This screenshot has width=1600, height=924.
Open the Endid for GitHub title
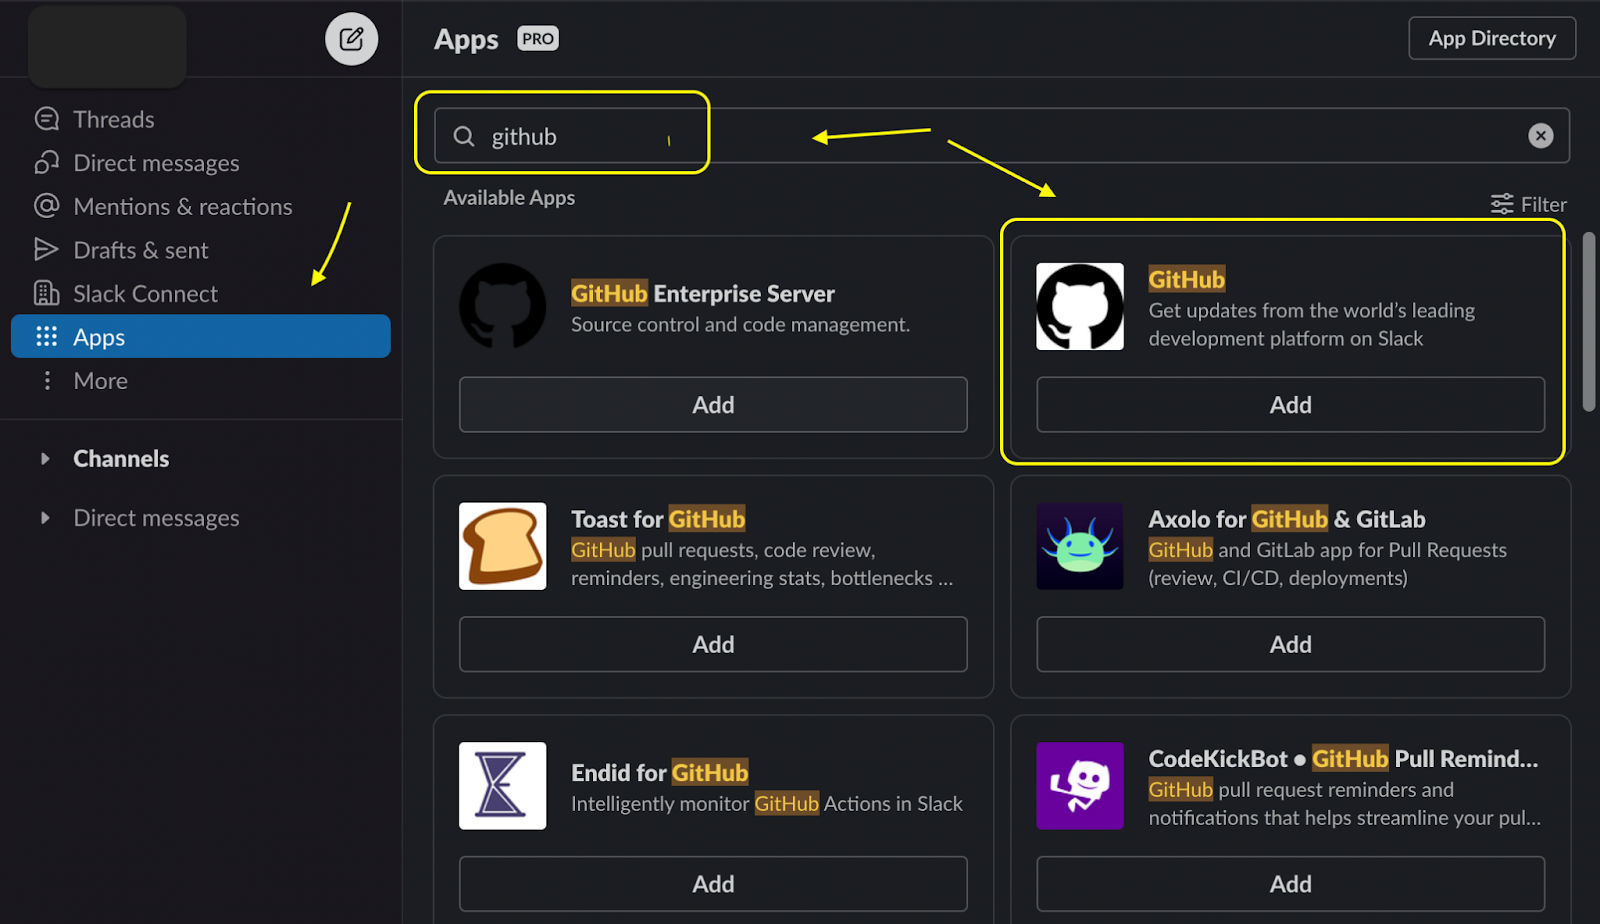coord(660,773)
